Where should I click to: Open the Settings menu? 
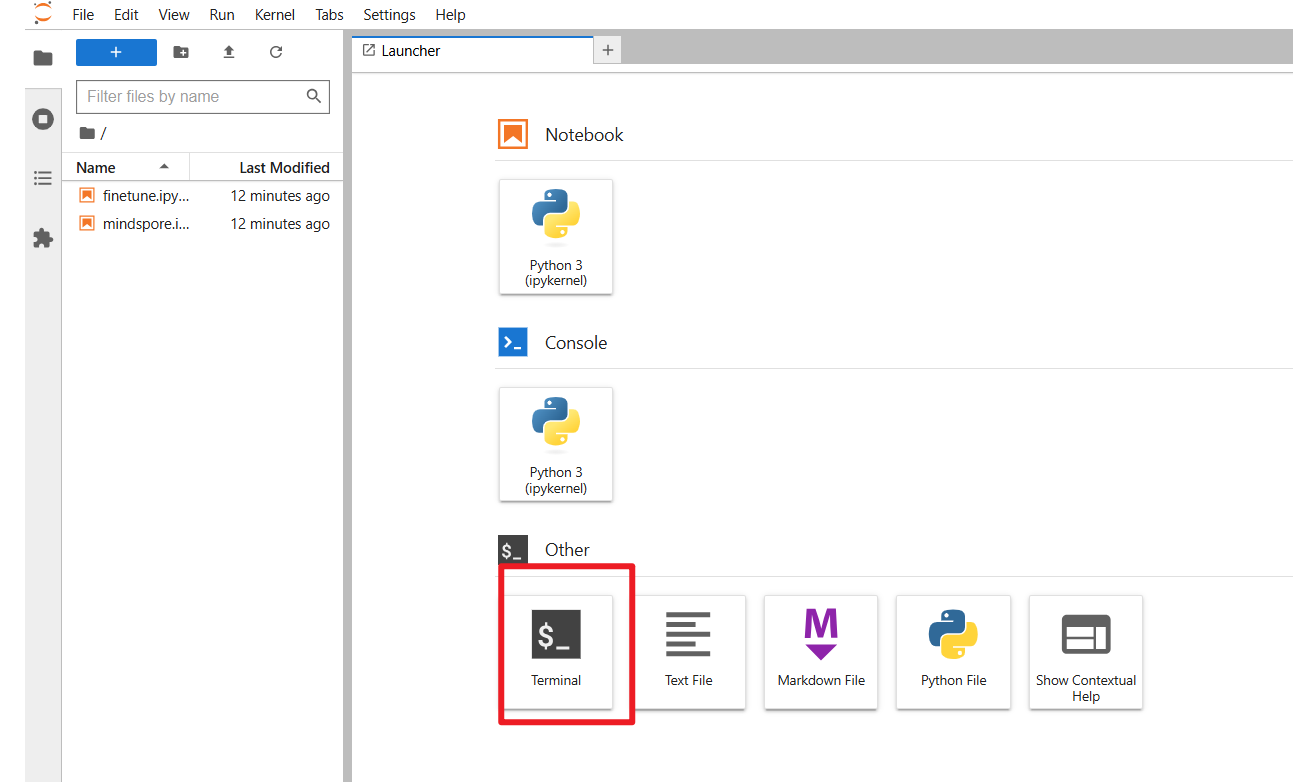[x=389, y=15]
